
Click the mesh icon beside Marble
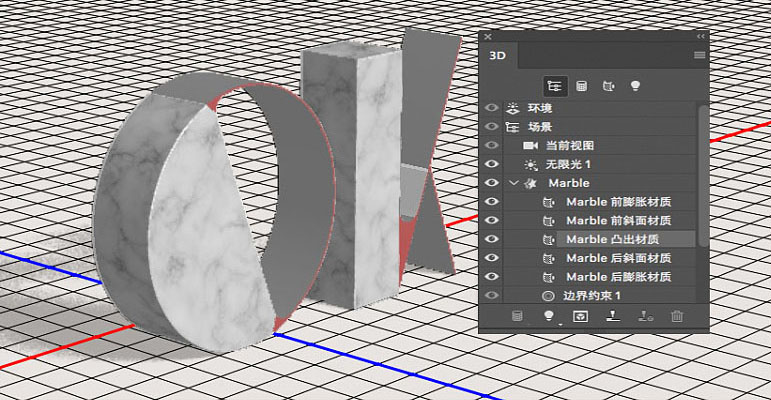click(x=530, y=183)
